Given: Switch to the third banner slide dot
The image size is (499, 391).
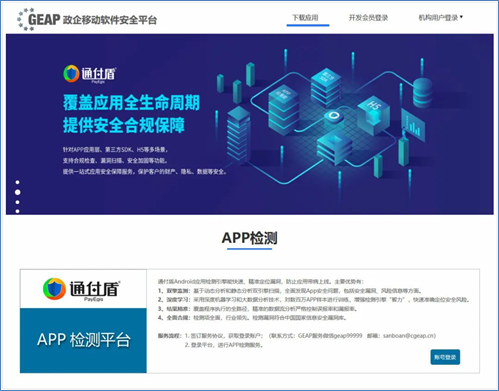Looking at the screenshot, I should 17,202.
